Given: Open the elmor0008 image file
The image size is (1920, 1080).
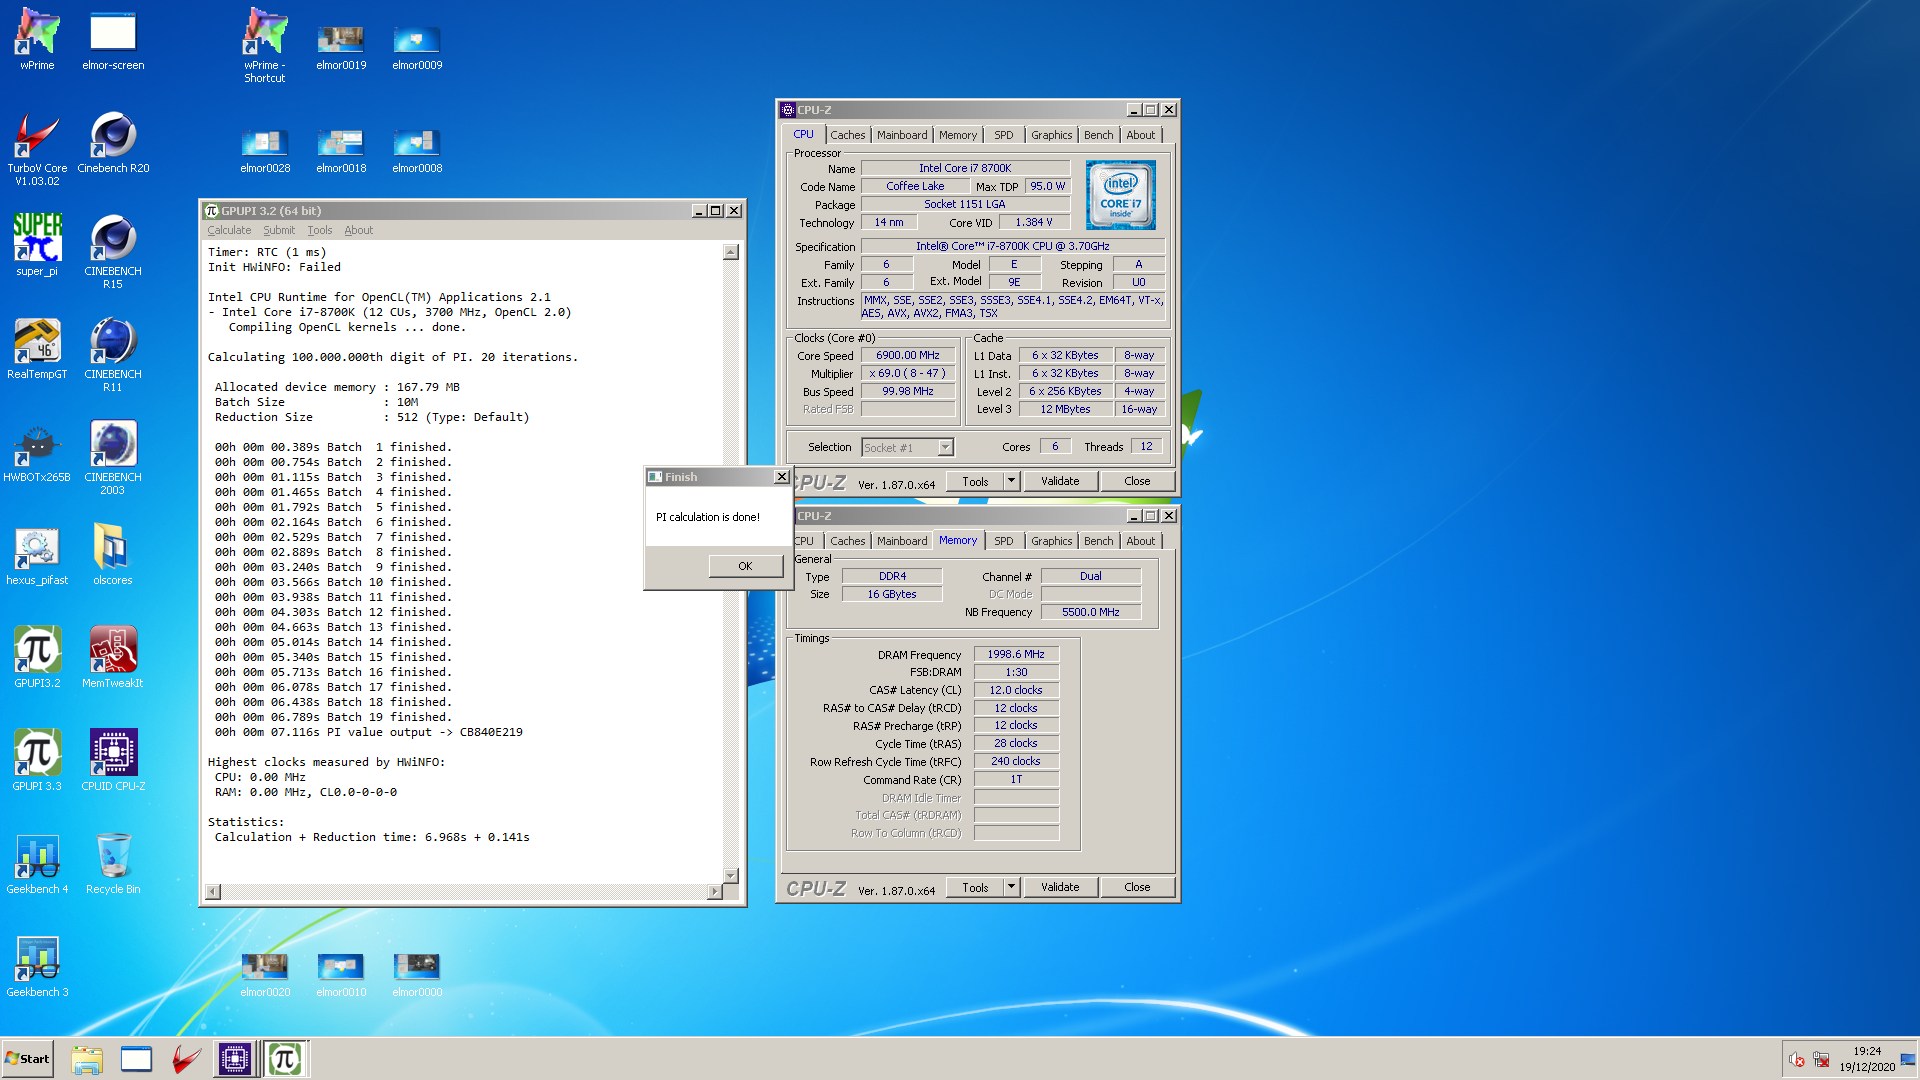Looking at the screenshot, I should [x=417, y=151].
